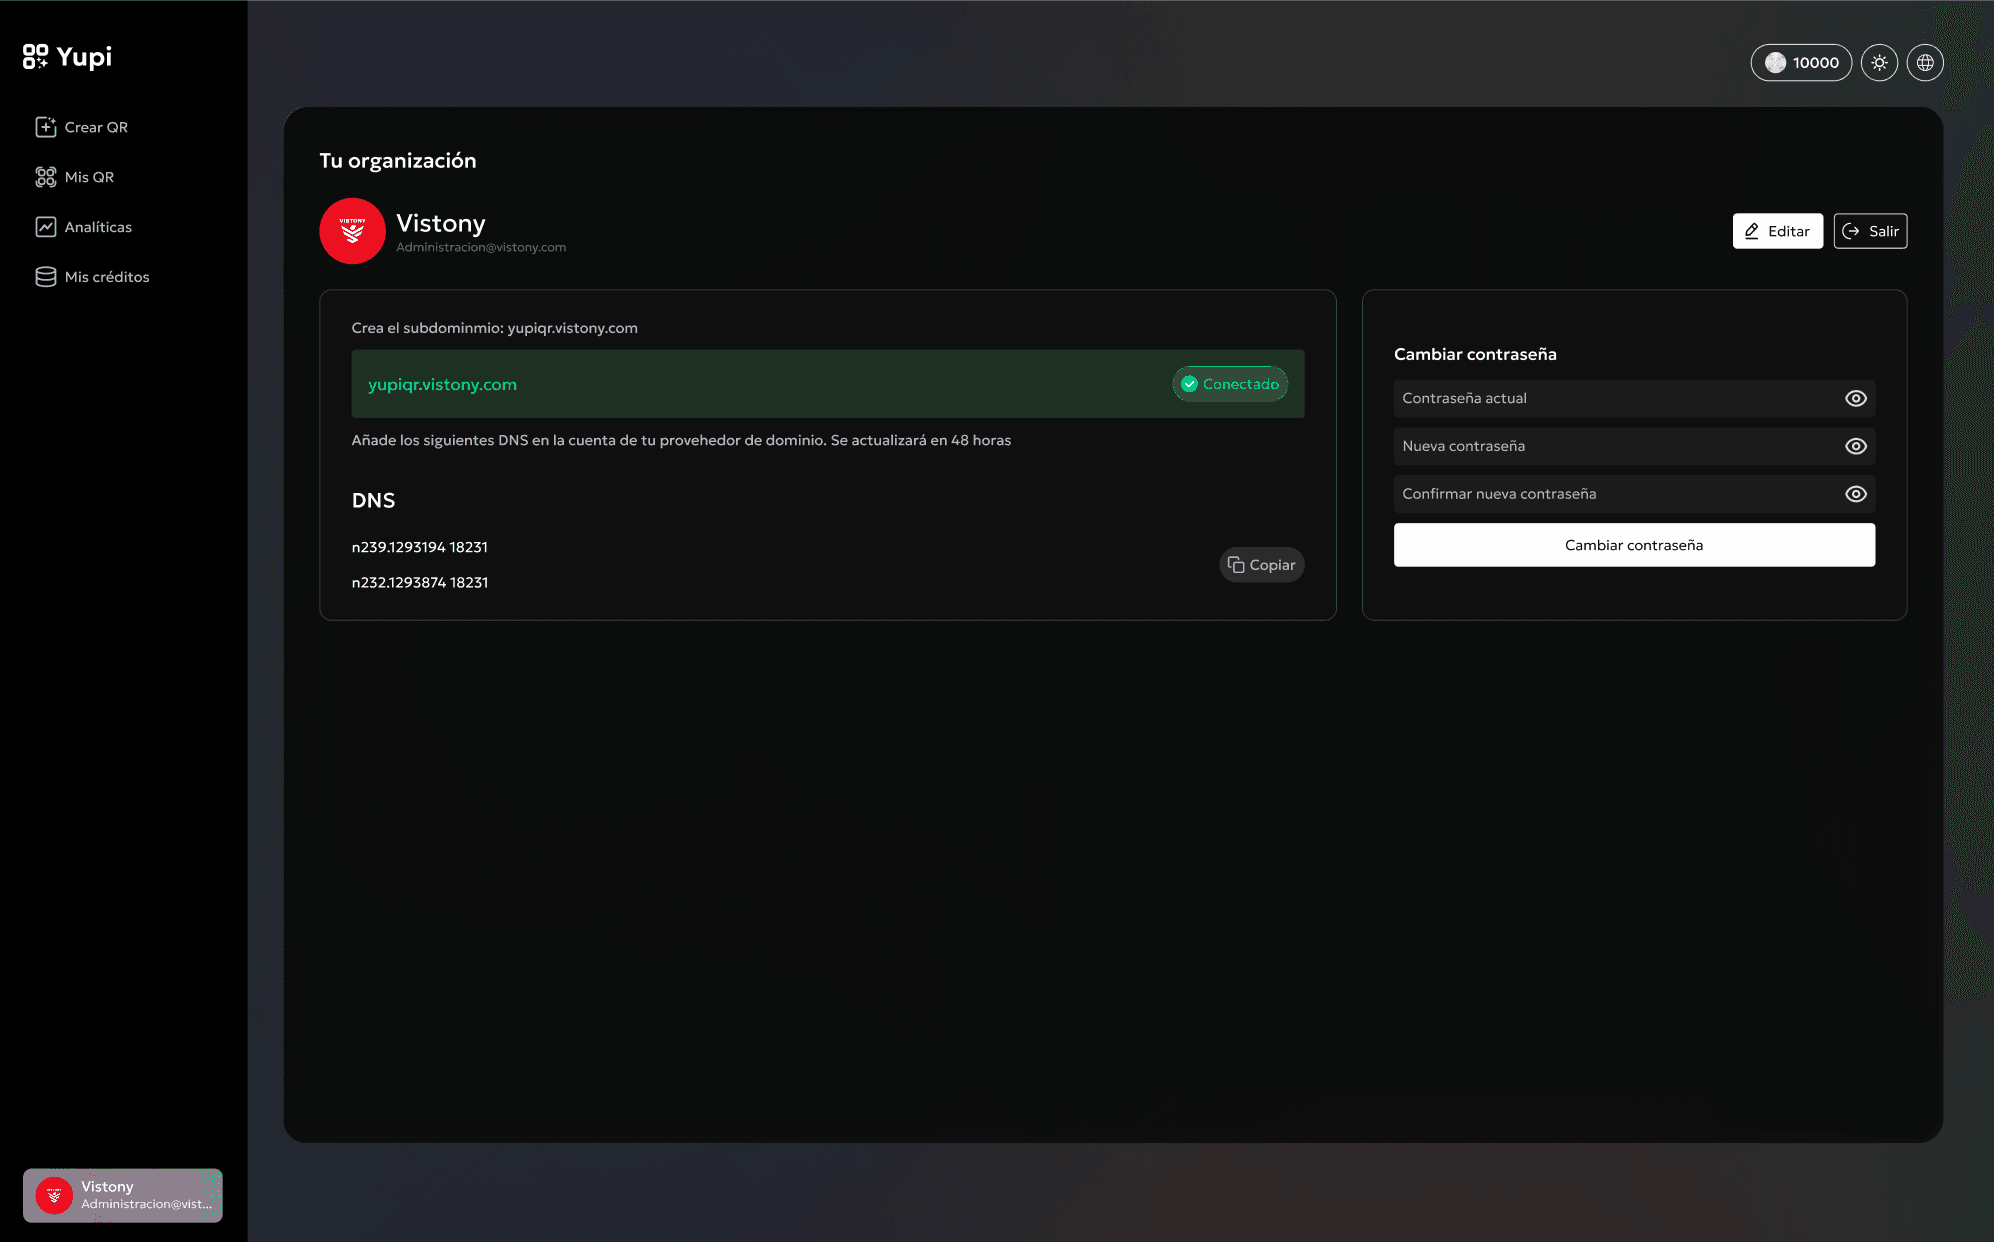1996x1242 pixels.
Task: Go to Mis QR section
Action: tap(75, 177)
